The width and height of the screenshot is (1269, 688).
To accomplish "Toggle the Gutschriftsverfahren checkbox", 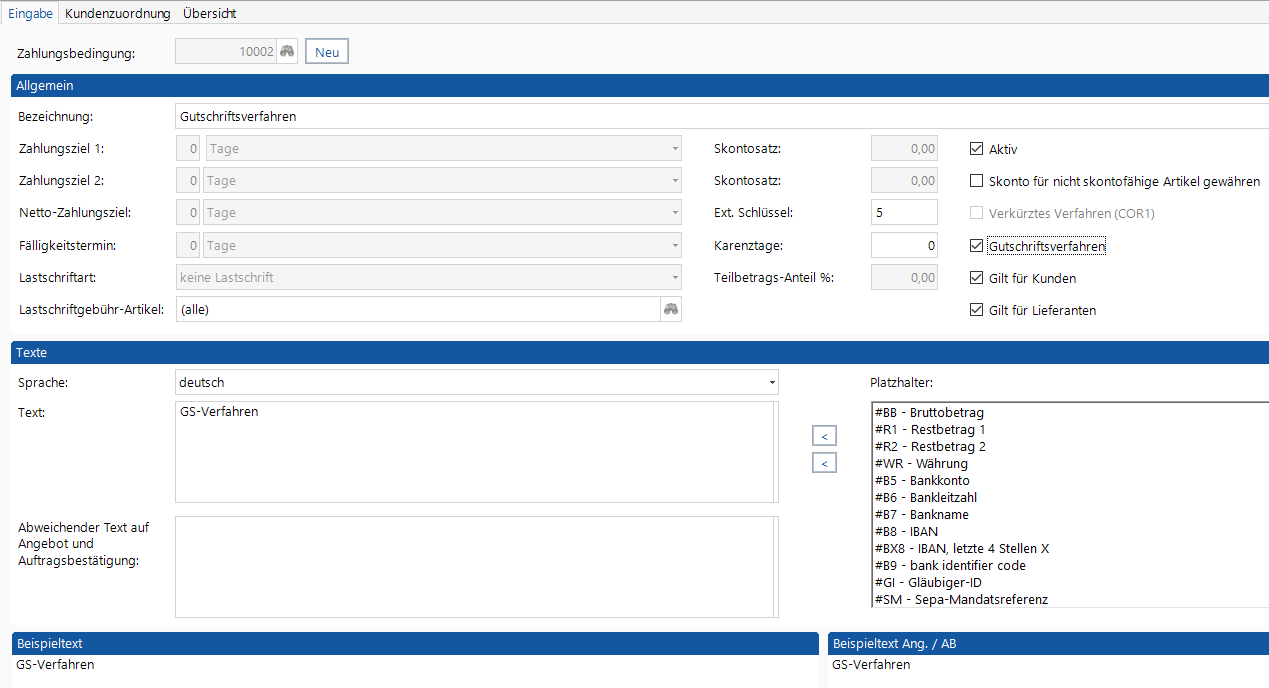I will coord(977,246).
